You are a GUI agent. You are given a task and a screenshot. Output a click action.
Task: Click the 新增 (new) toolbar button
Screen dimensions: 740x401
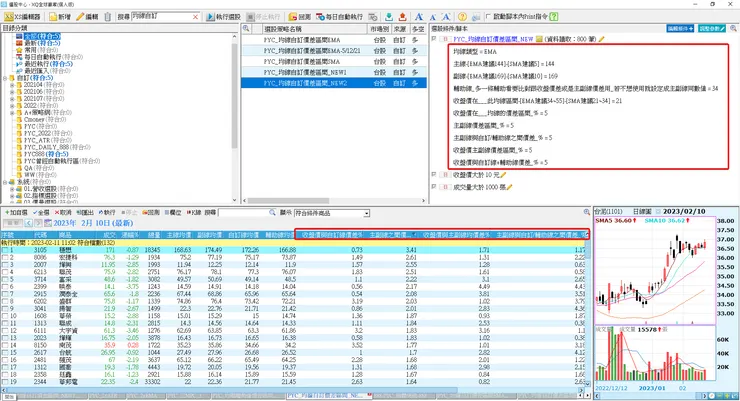pyautogui.click(x=59, y=17)
